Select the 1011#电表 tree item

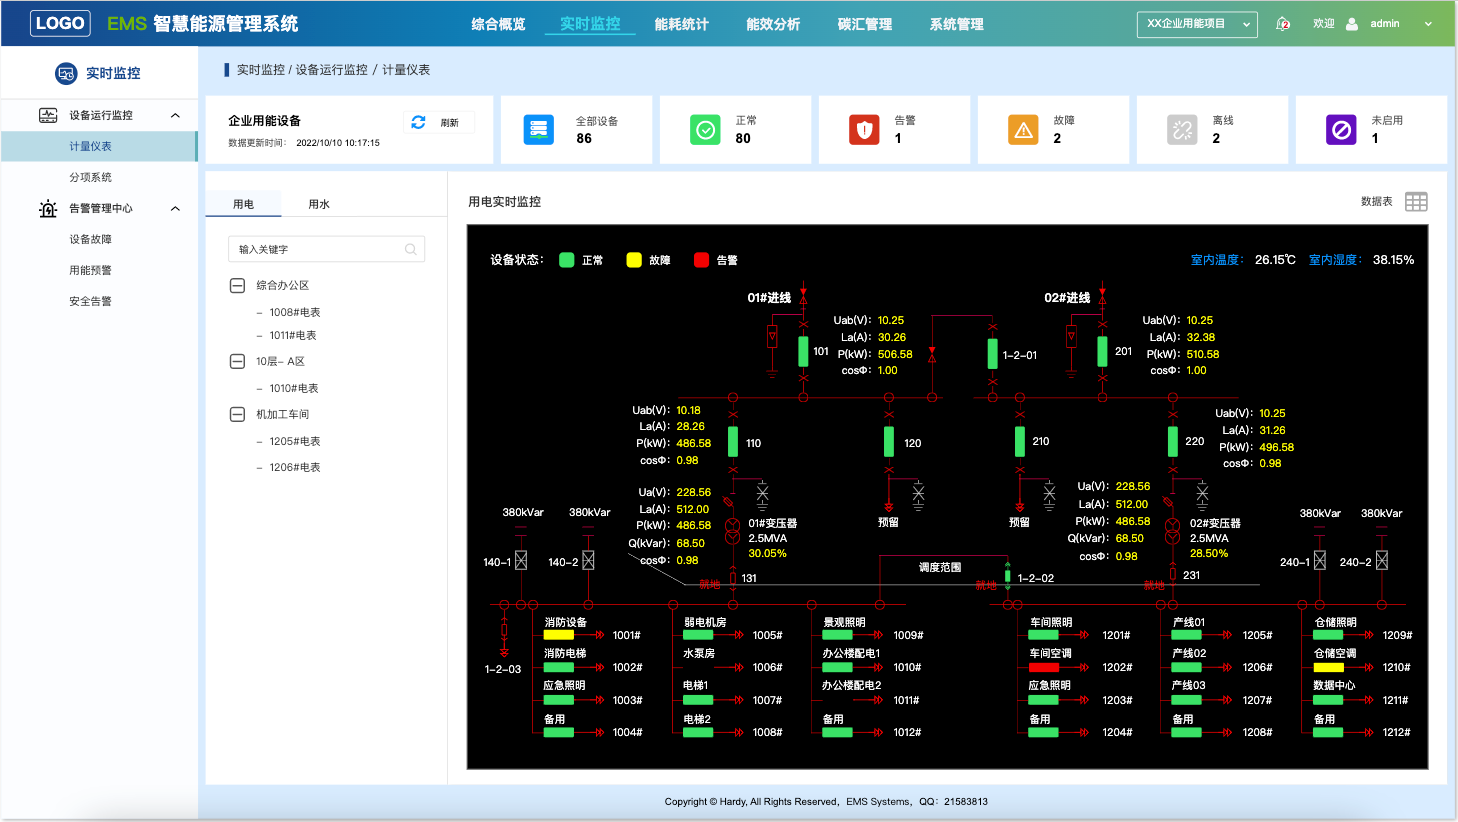coord(292,335)
